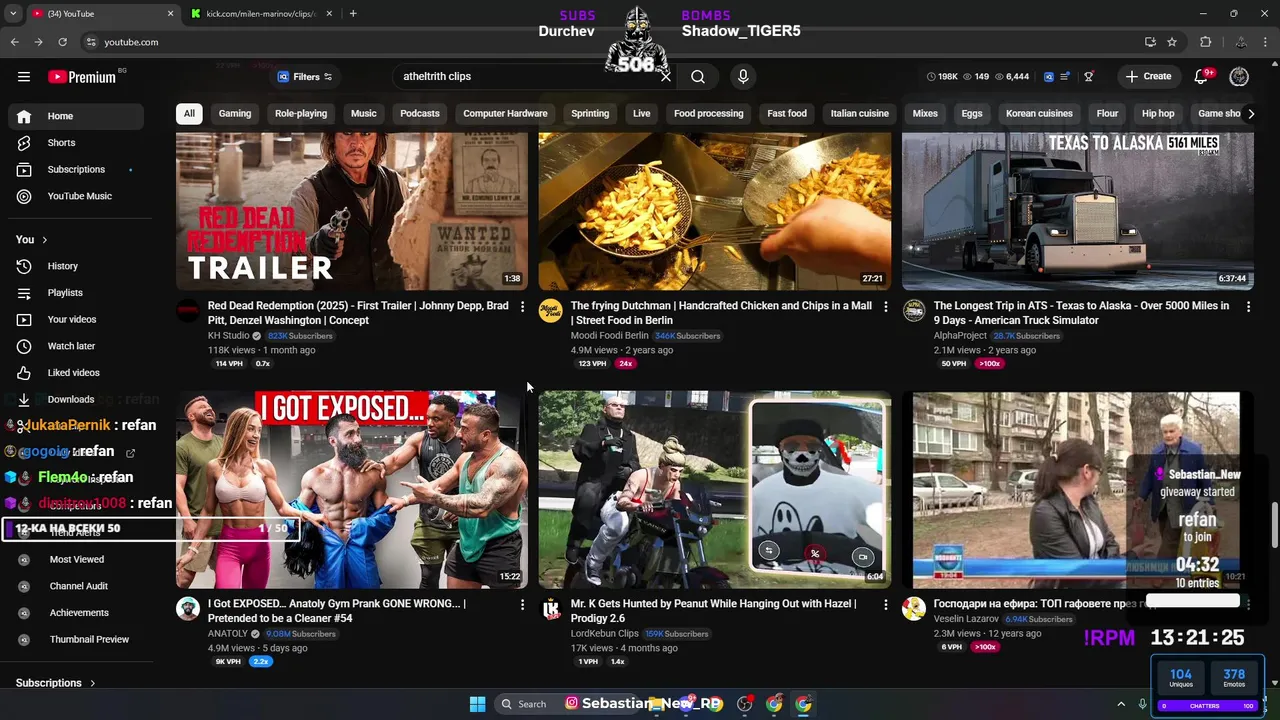Open Watch later in sidebar
This screenshot has width=1280, height=720.
(76, 346)
